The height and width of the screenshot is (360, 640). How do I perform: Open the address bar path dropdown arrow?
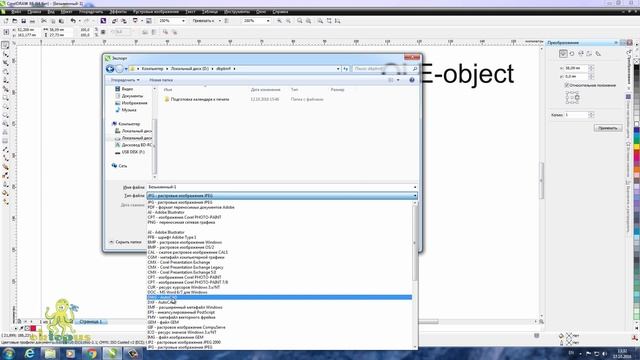pos(338,69)
